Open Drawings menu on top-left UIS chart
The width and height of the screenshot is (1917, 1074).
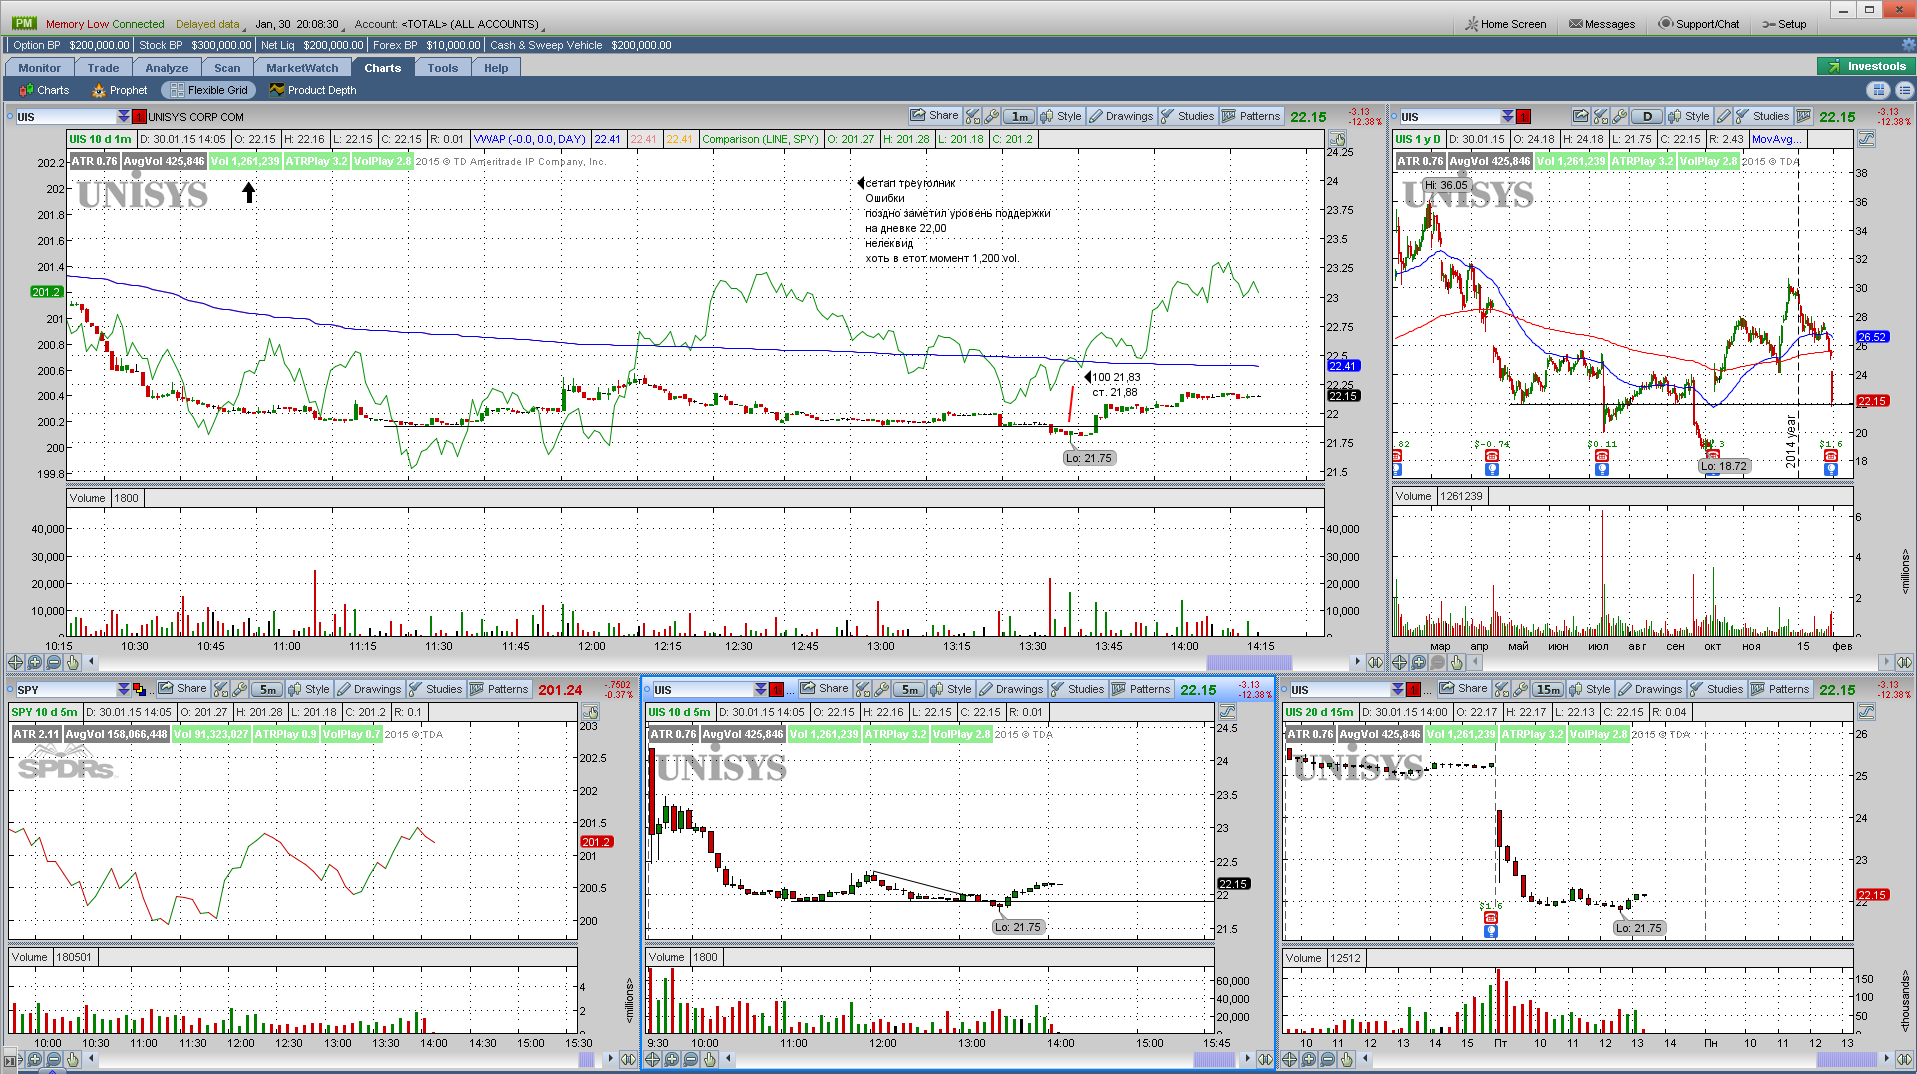coord(1121,116)
